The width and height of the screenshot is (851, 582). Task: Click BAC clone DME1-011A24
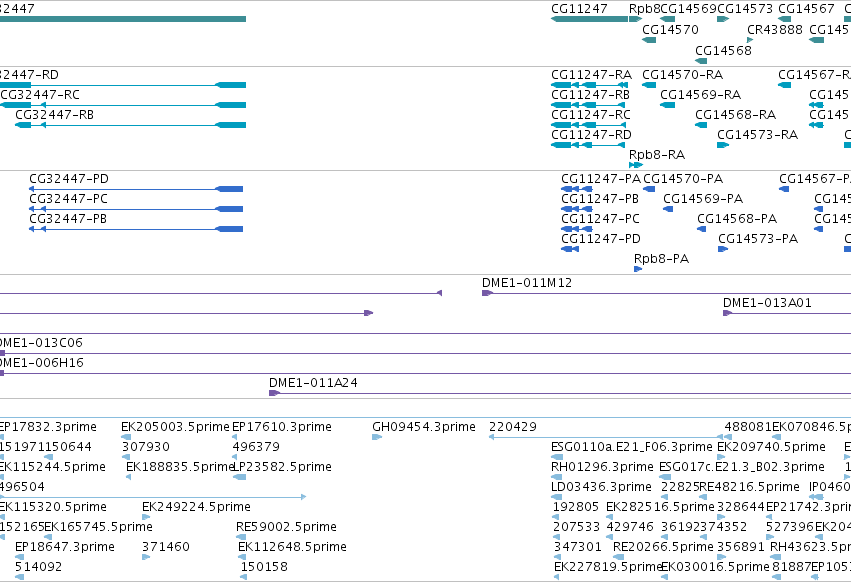click(314, 383)
